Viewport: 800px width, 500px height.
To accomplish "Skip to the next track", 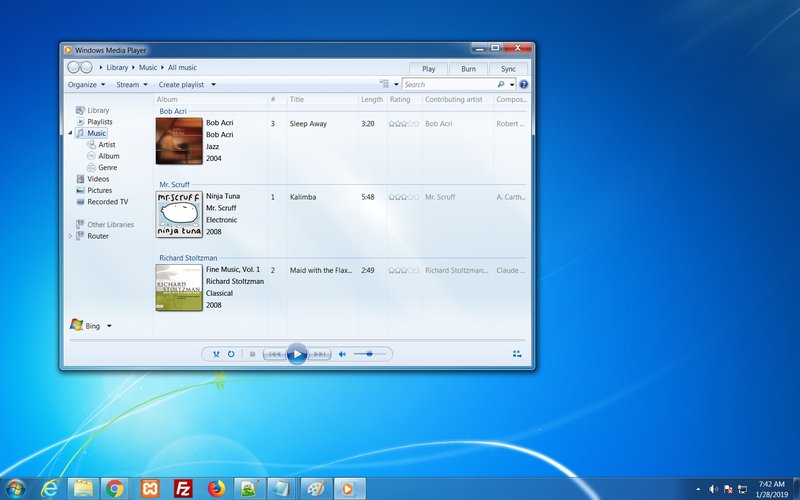I will 319,354.
